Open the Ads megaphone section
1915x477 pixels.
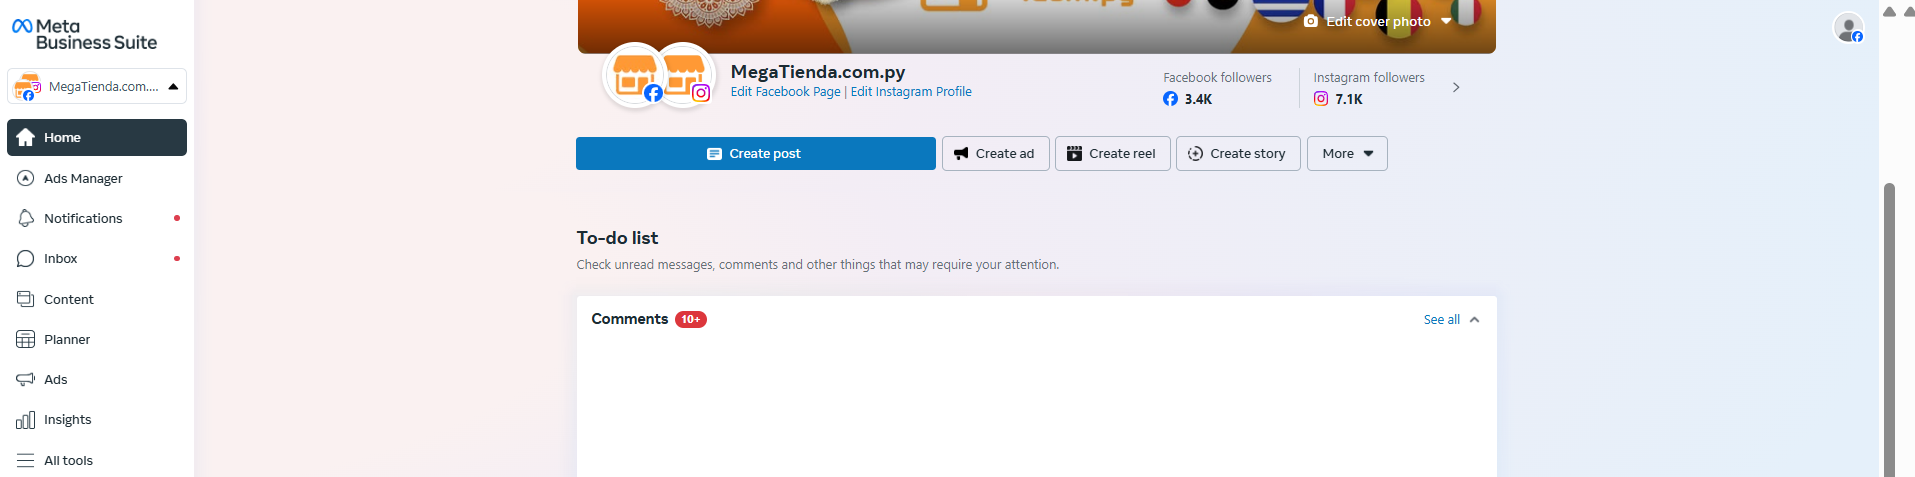click(x=97, y=380)
